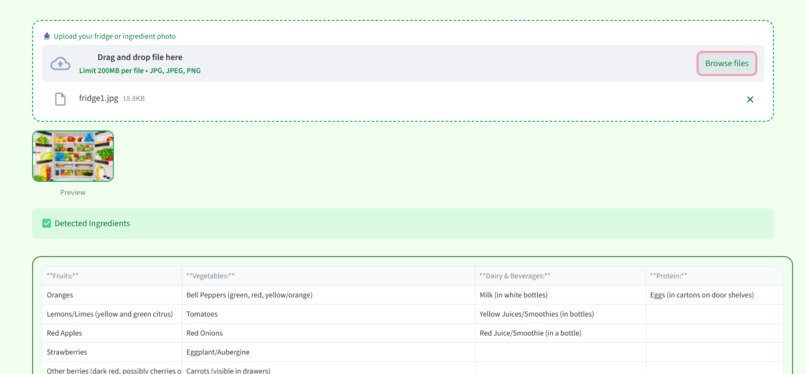Click the Yellow Juices/Smoothies cell
The image size is (806, 374).
pyautogui.click(x=560, y=314)
